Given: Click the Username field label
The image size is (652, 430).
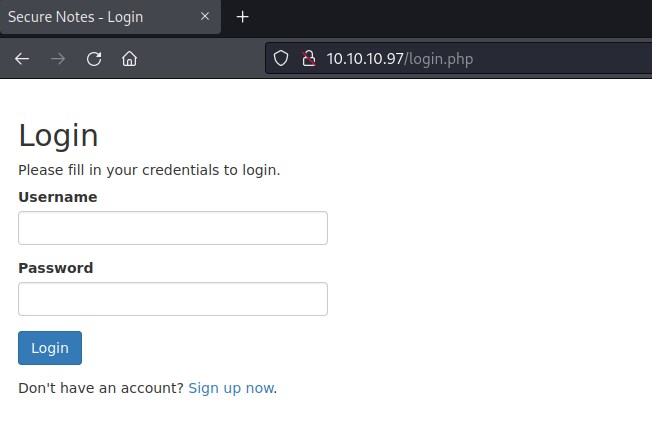Looking at the screenshot, I should pos(58,197).
